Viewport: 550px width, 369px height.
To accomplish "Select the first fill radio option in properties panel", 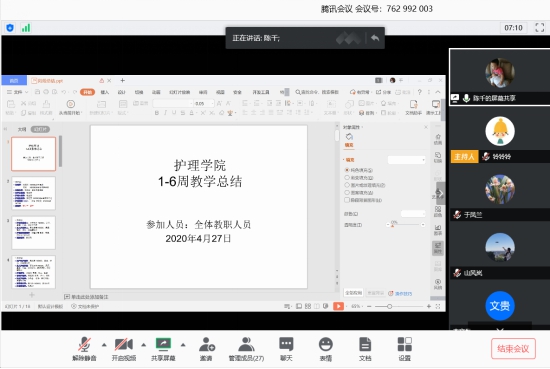I will tap(347, 170).
